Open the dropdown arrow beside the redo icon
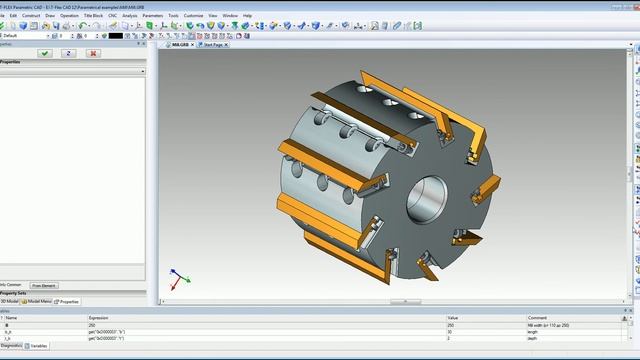 coord(103,26)
